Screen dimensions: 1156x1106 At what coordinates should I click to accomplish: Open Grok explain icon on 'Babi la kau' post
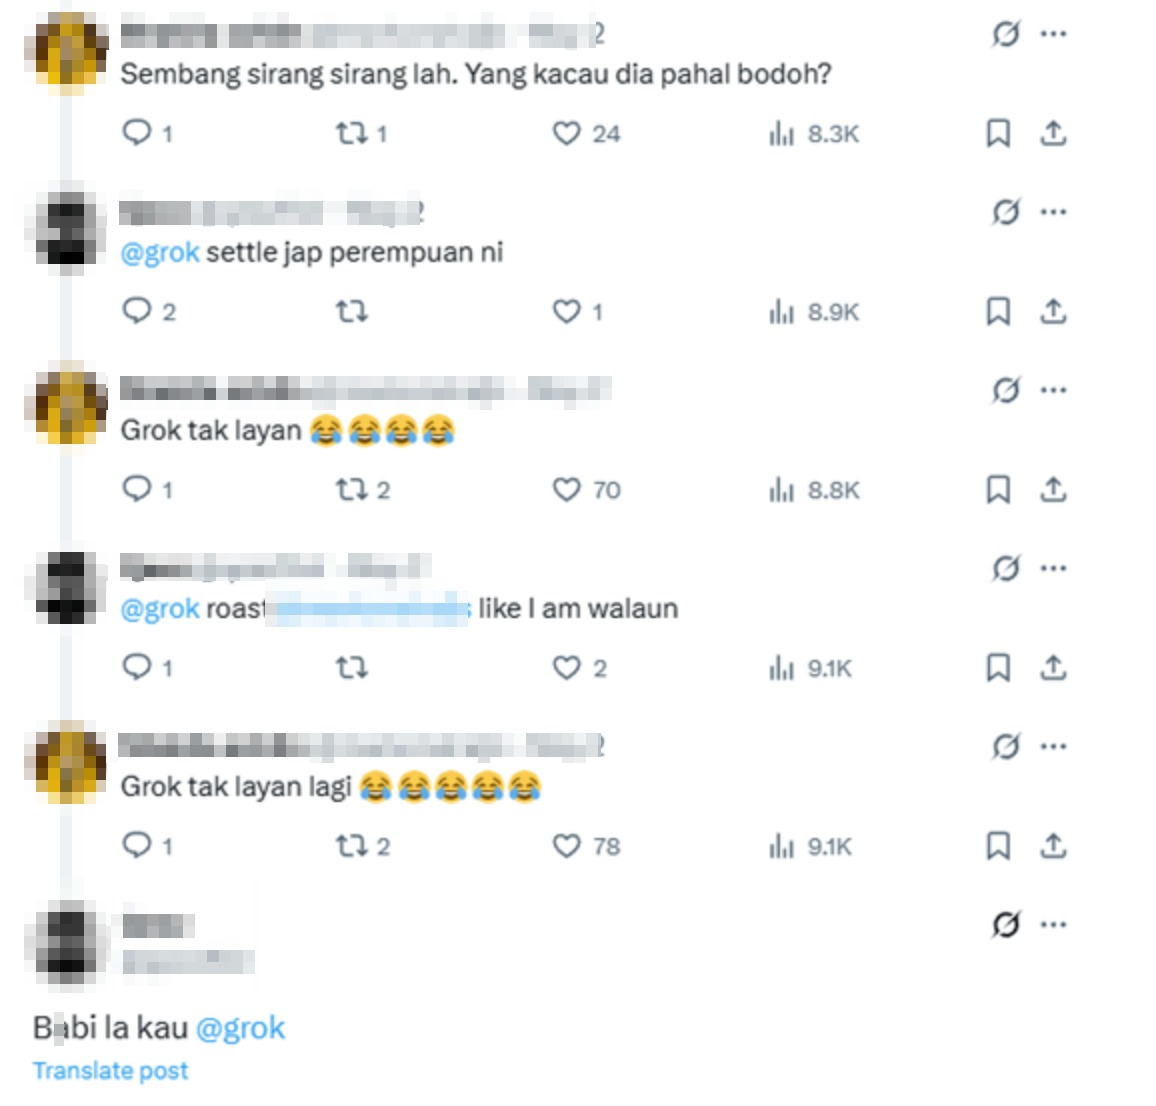1006,924
